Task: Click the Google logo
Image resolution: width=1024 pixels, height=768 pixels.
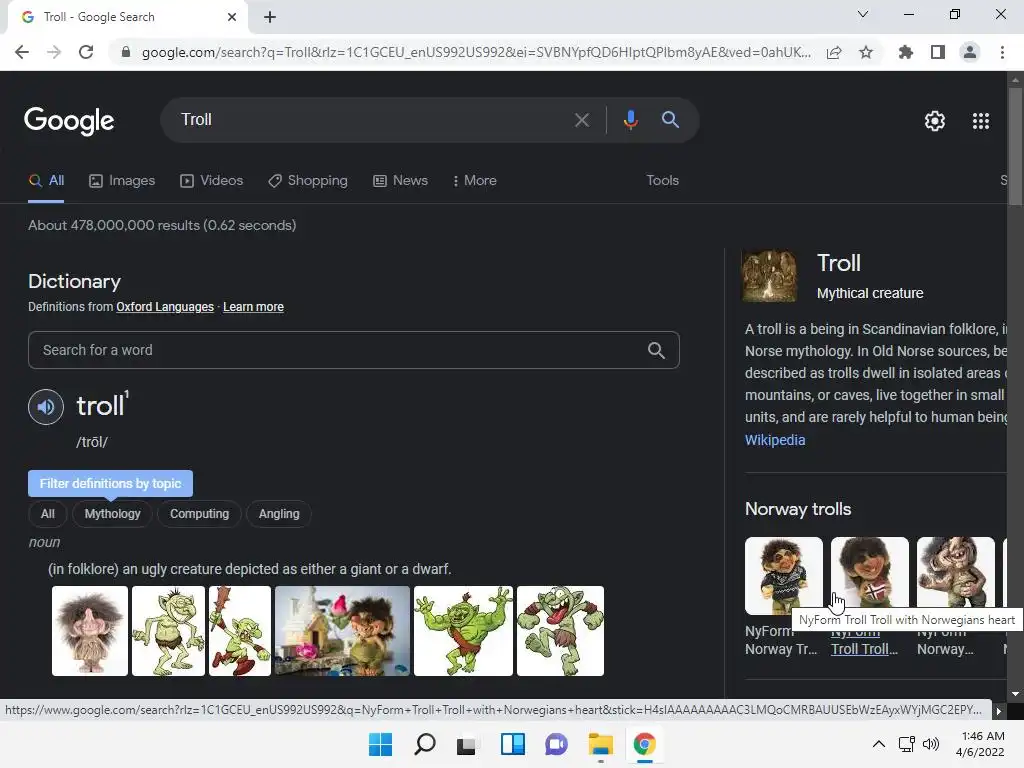Action: tap(69, 120)
